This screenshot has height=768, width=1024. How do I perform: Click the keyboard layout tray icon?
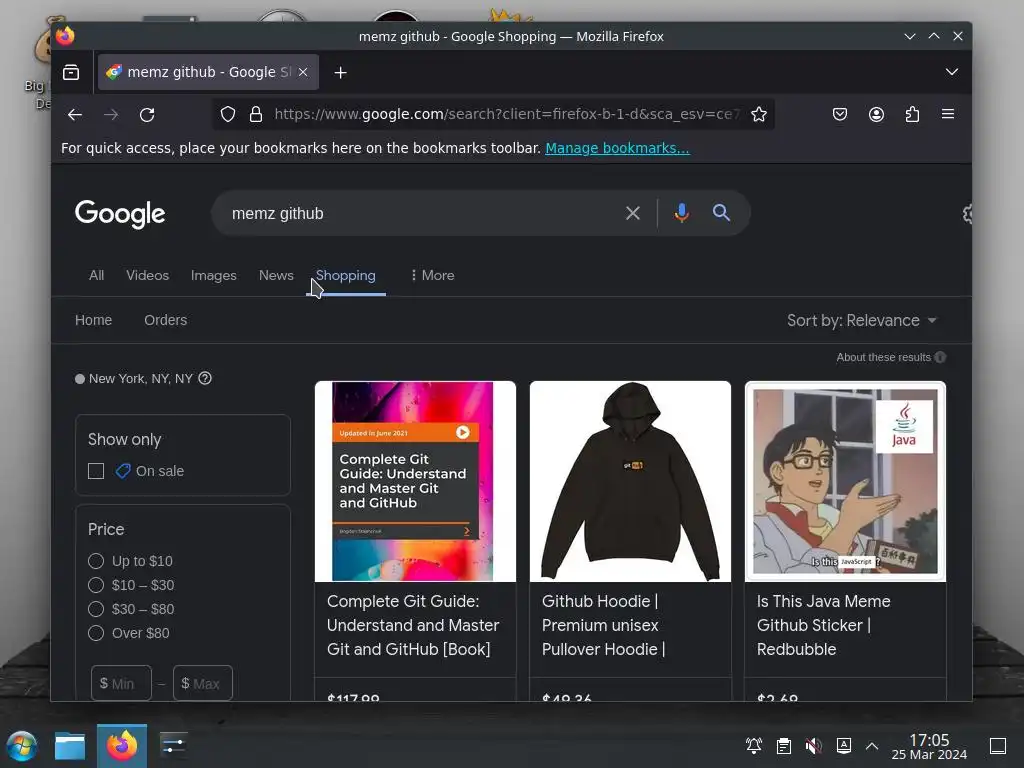(x=843, y=745)
